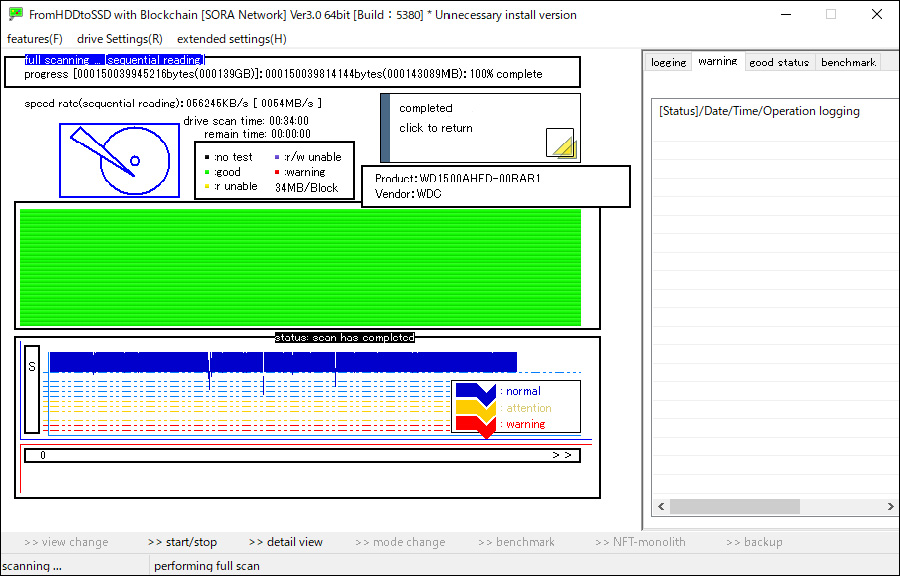900x576 pixels.
Task: Open the features(F) menu
Action: [34, 39]
